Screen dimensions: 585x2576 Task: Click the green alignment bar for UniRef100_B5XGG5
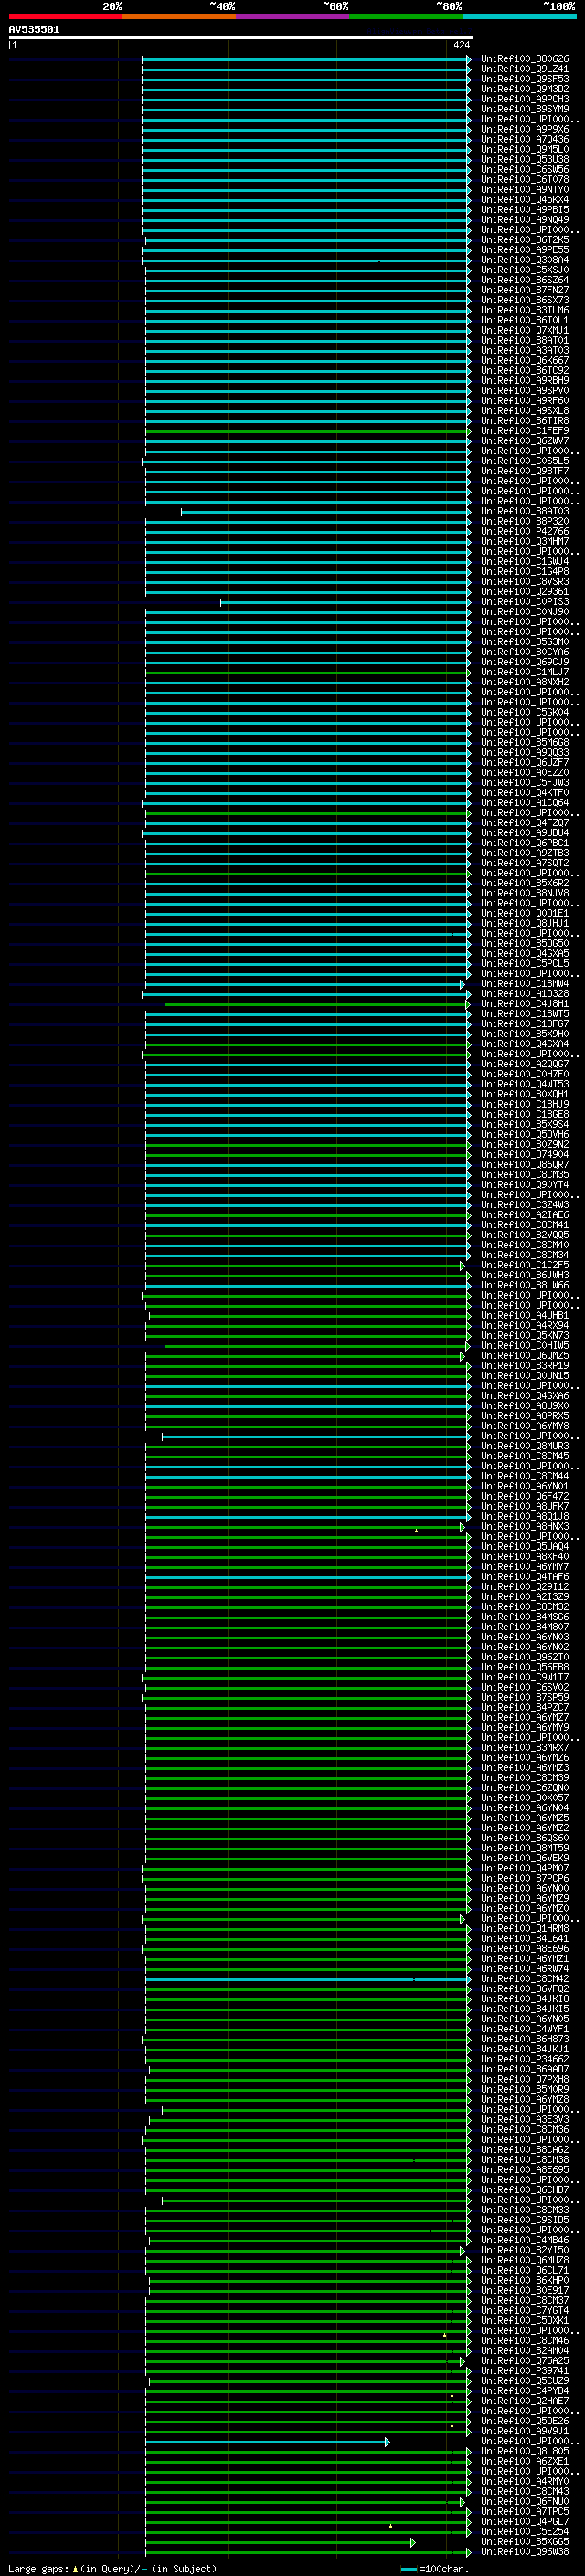tap(280, 2543)
